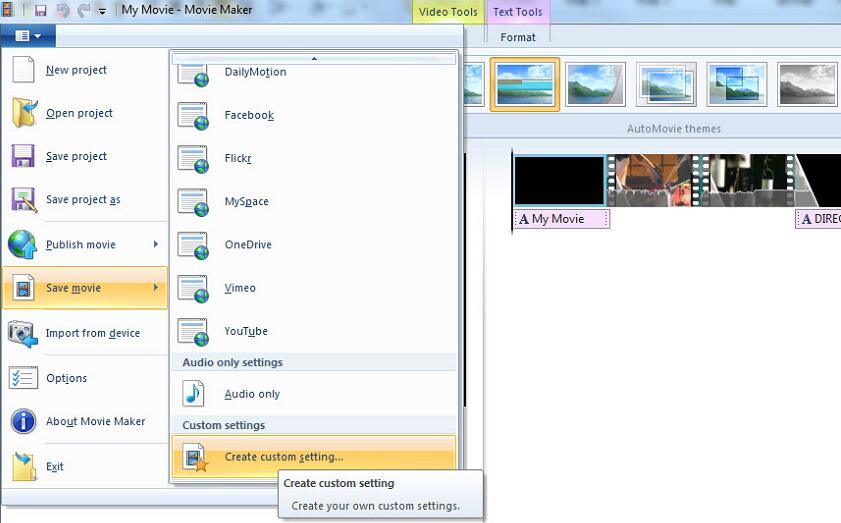Apply the page-curl AutoMovie theme thumbnail

(x=595, y=84)
